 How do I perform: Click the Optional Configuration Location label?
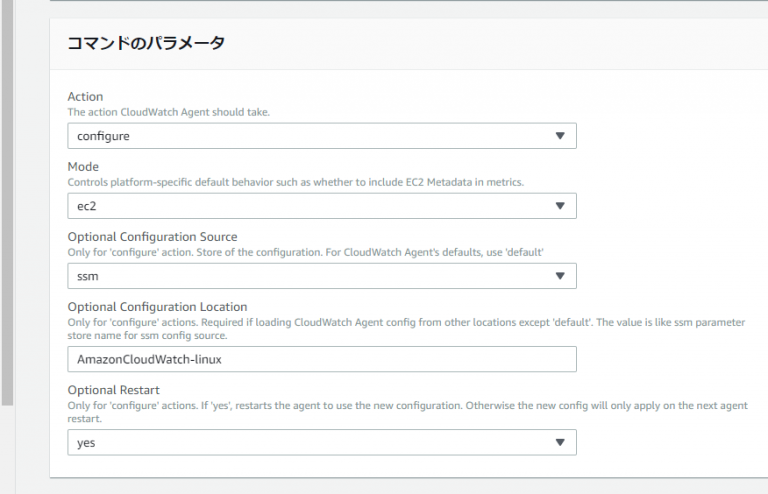(157, 307)
